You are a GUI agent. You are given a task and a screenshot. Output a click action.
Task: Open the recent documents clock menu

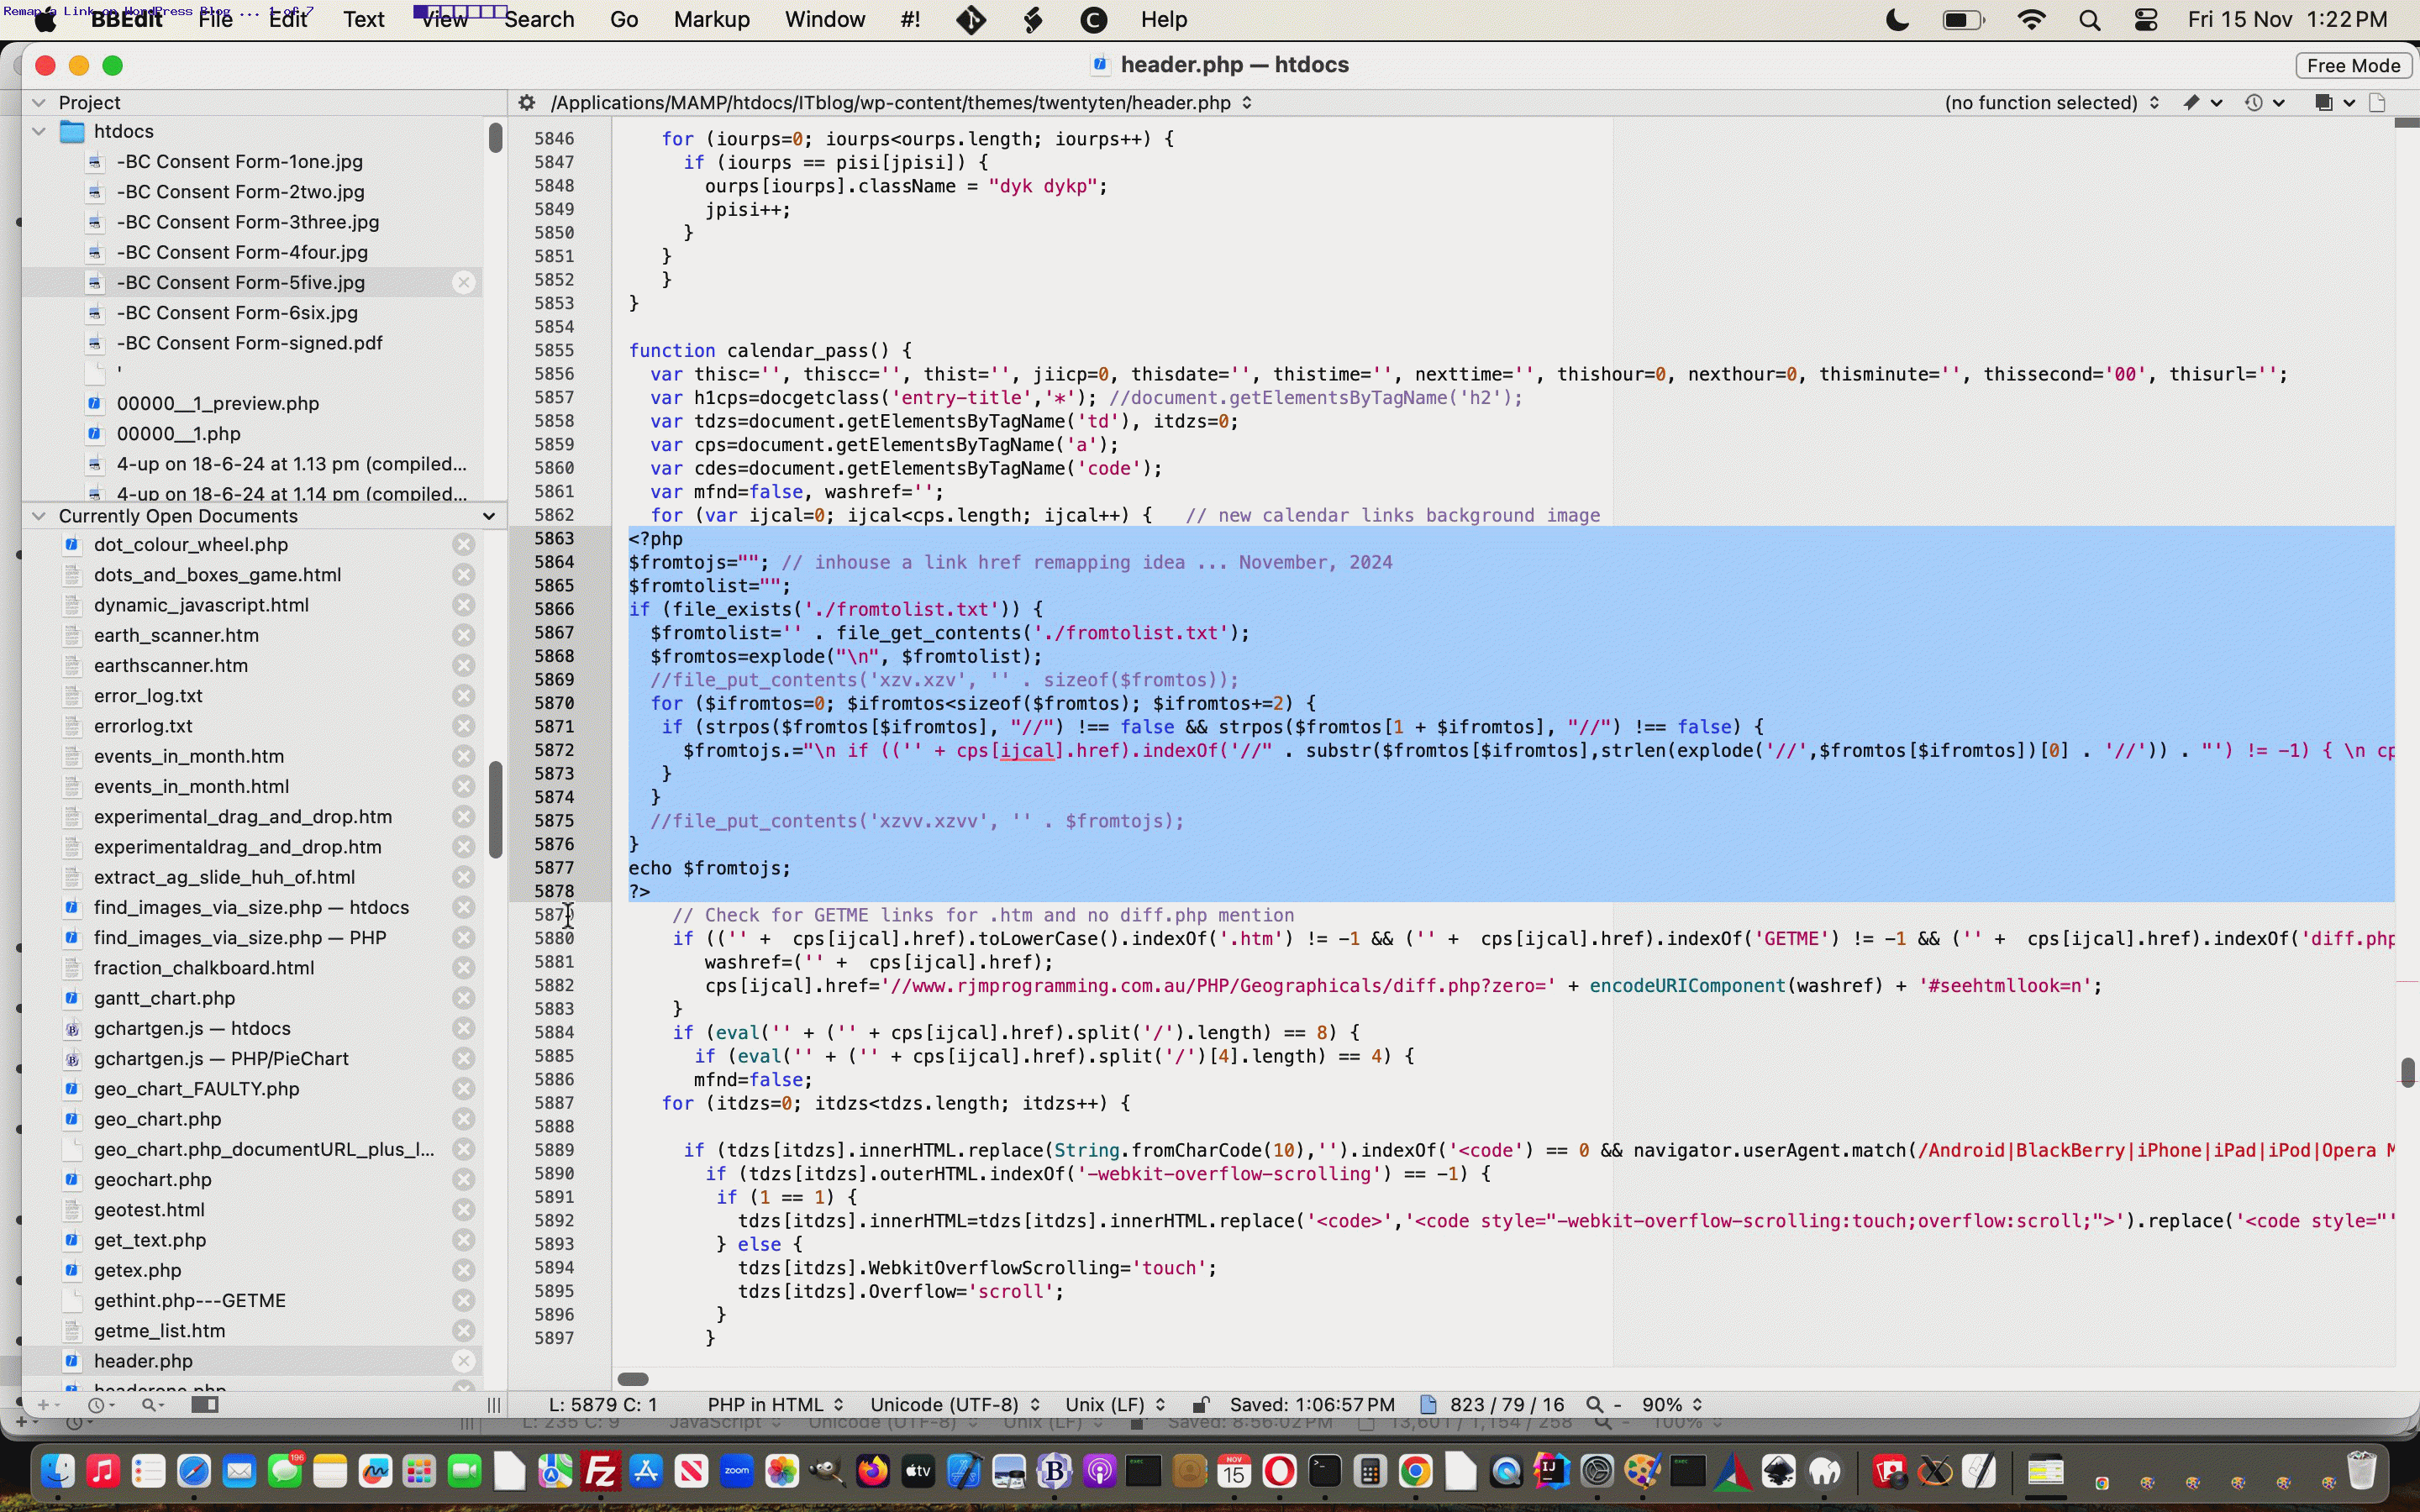coord(2264,103)
